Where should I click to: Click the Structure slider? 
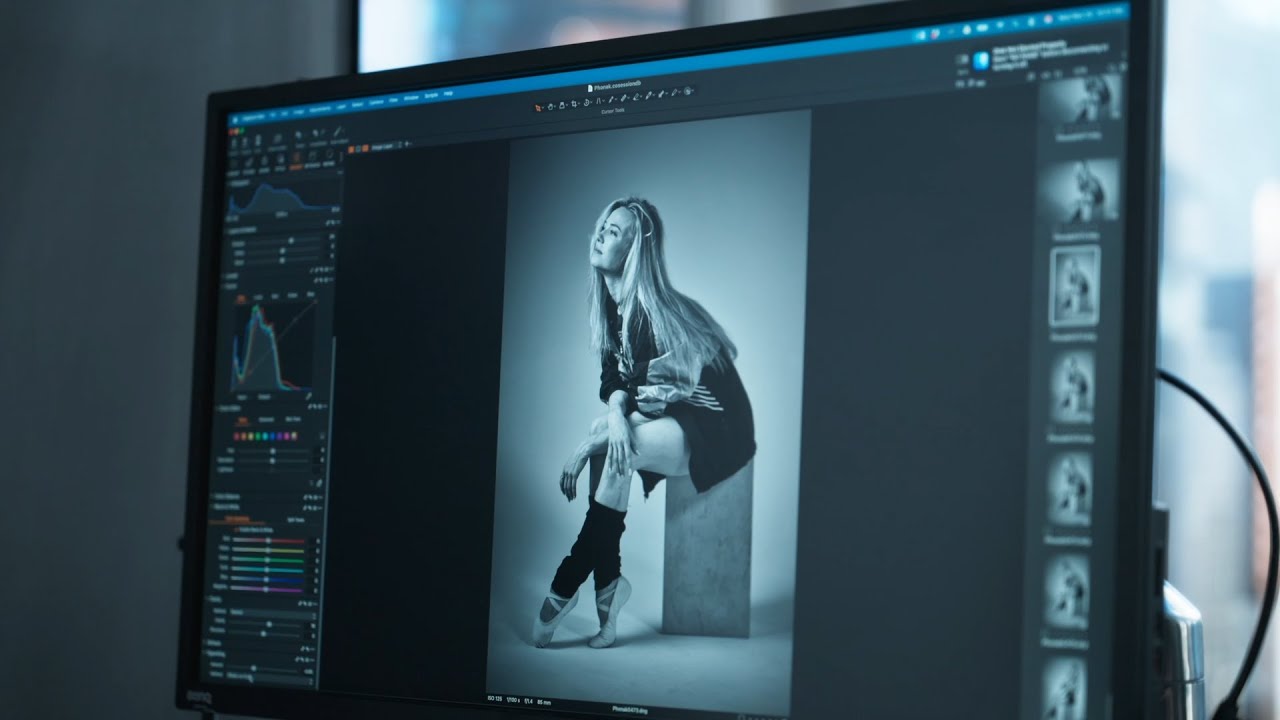tap(263, 633)
